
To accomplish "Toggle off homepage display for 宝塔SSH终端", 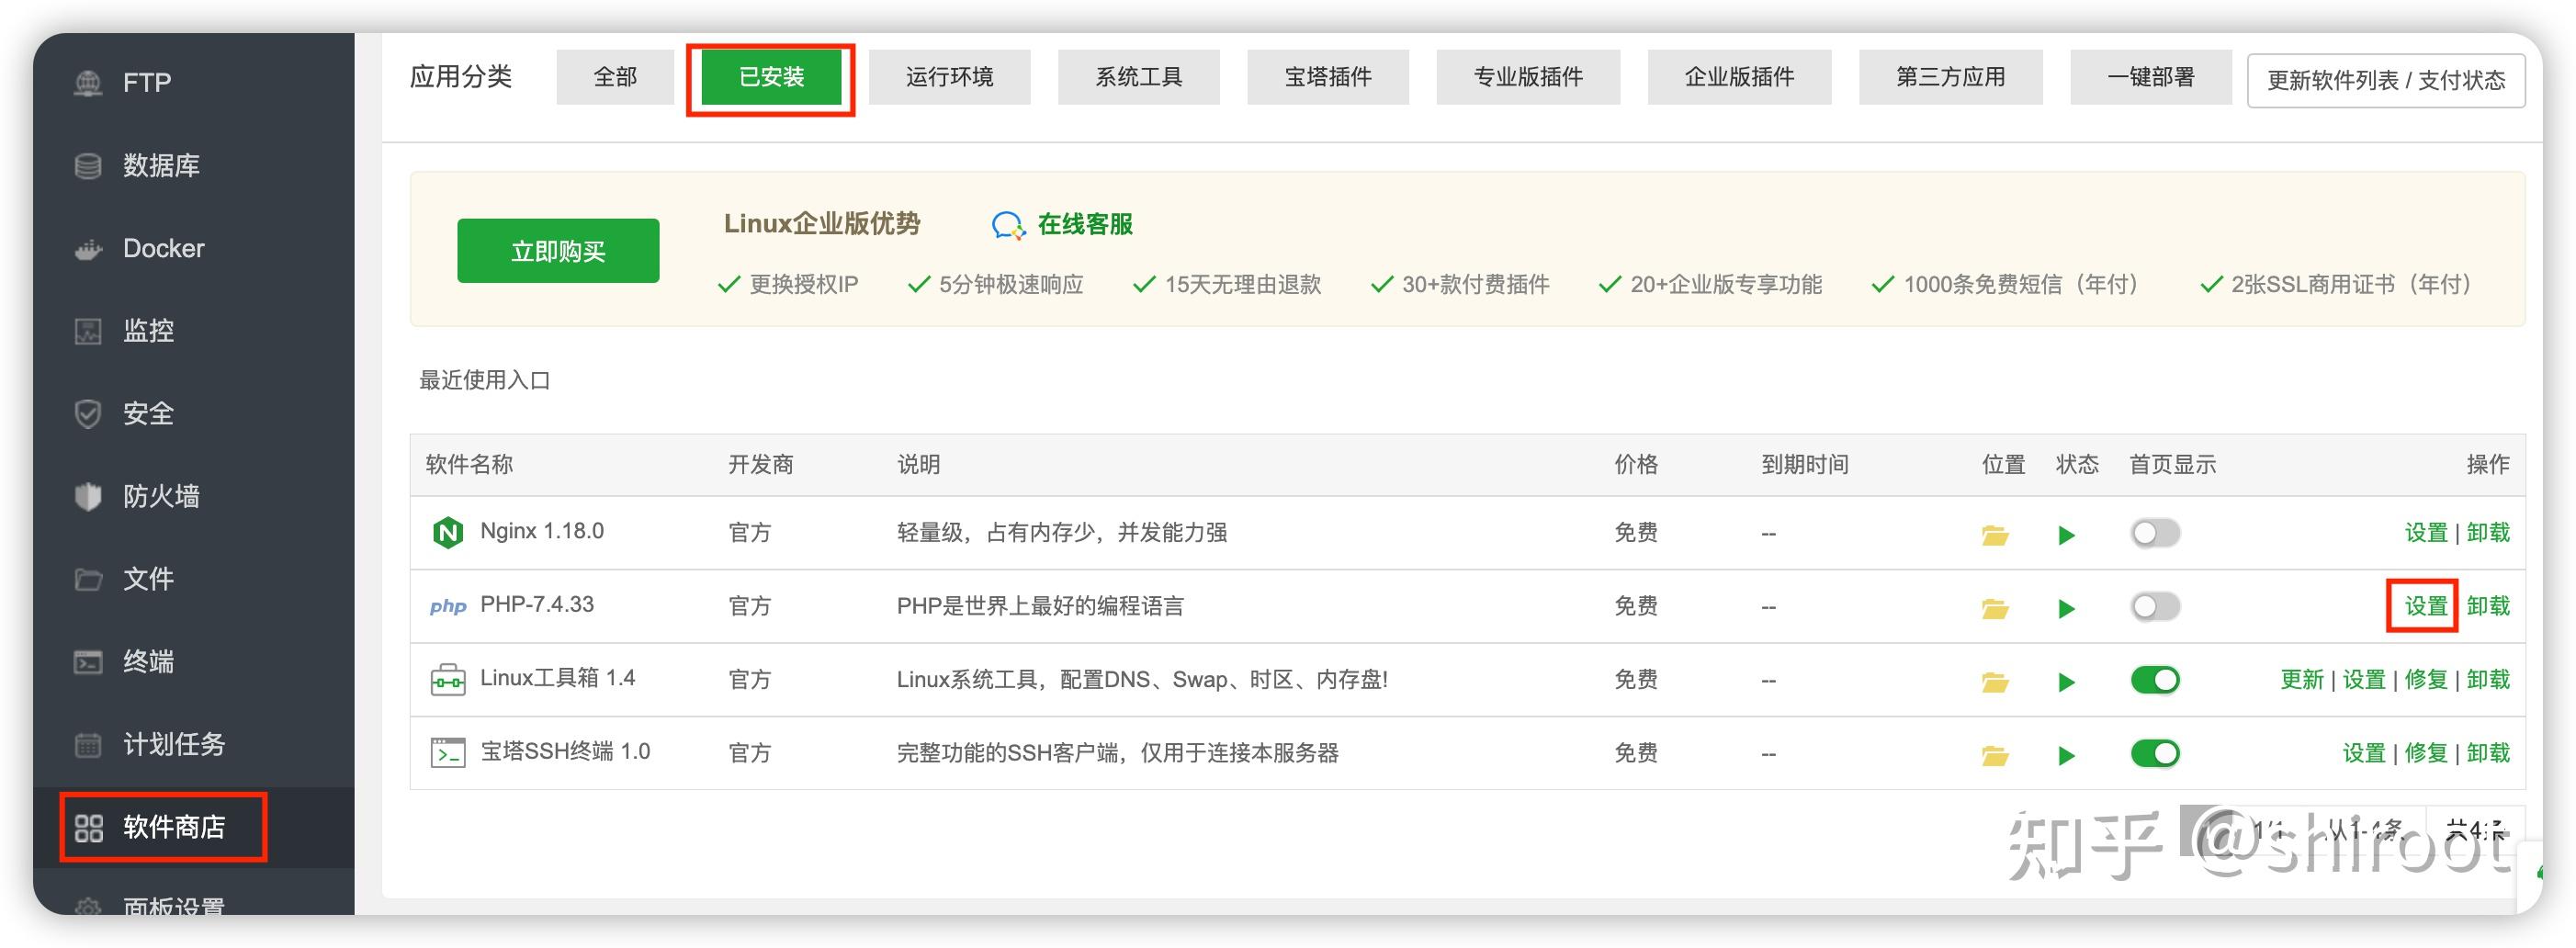I will pos(2154,754).
